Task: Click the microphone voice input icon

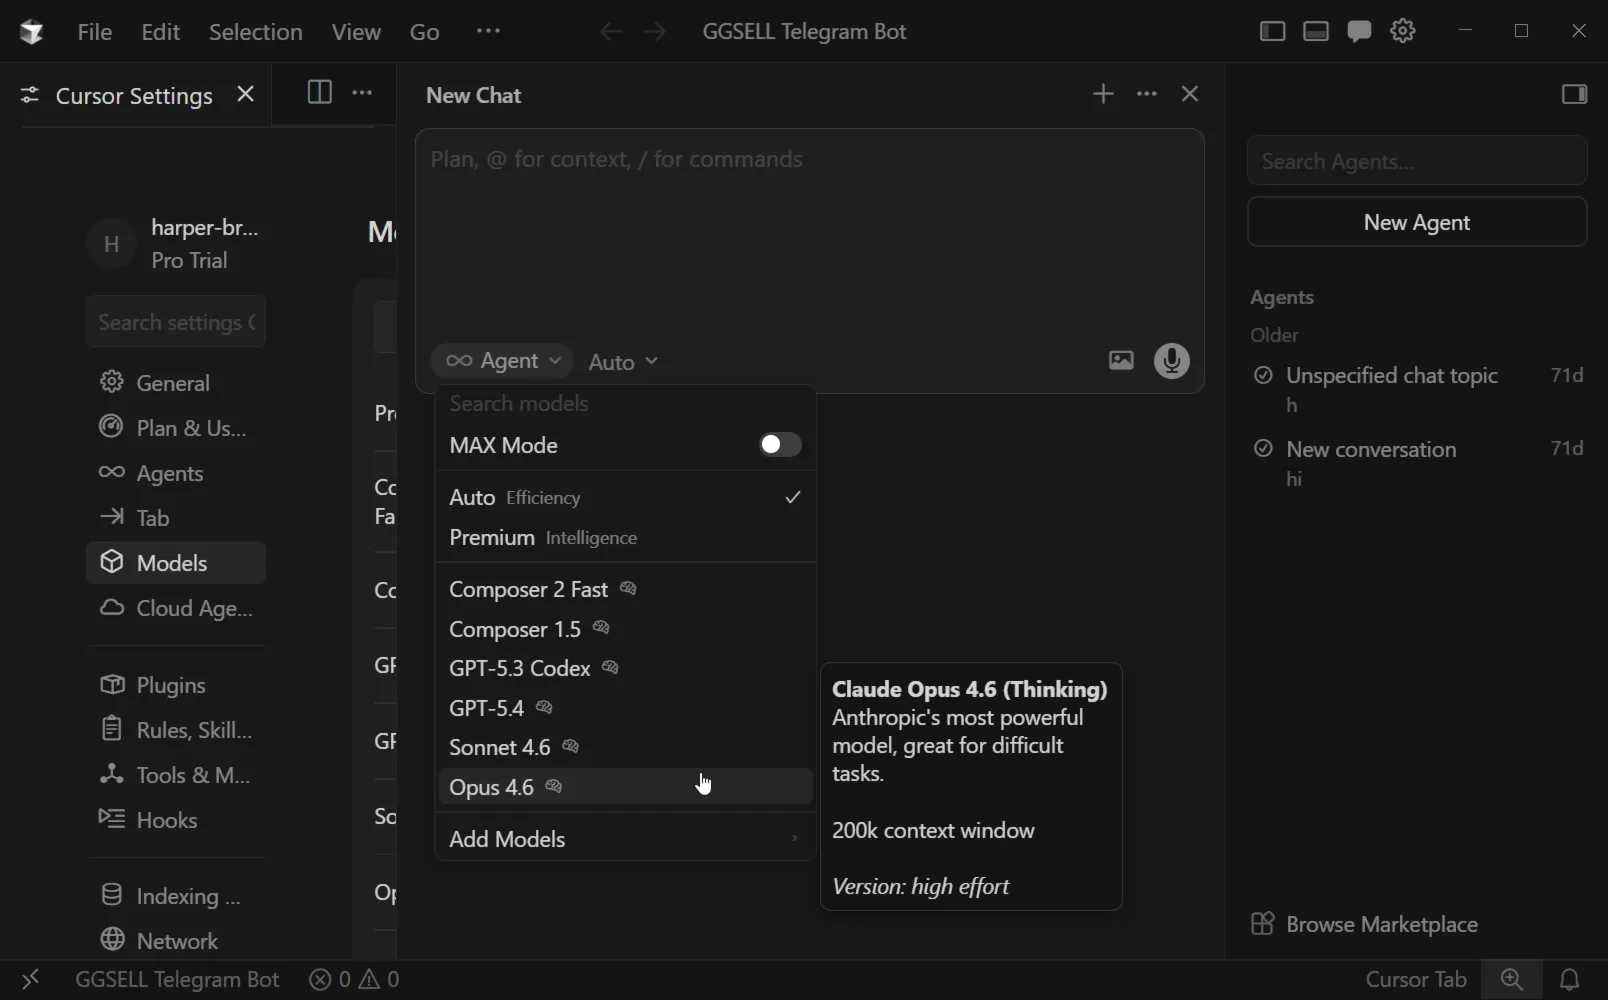Action: coord(1172,361)
